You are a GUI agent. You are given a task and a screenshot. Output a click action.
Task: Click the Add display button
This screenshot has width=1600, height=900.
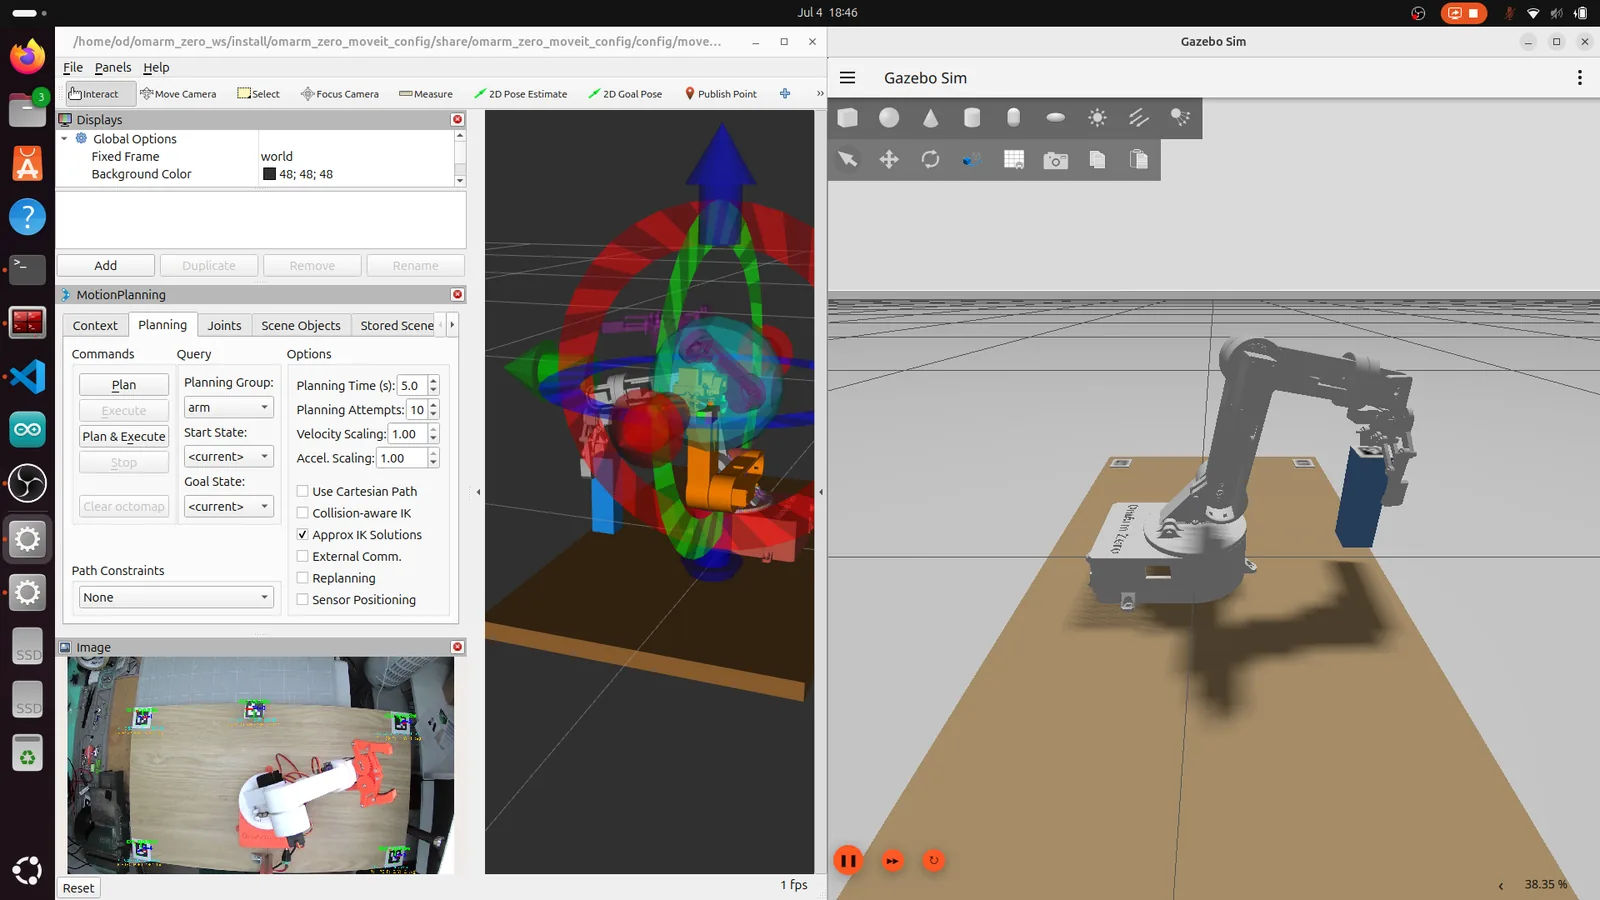tap(106, 265)
